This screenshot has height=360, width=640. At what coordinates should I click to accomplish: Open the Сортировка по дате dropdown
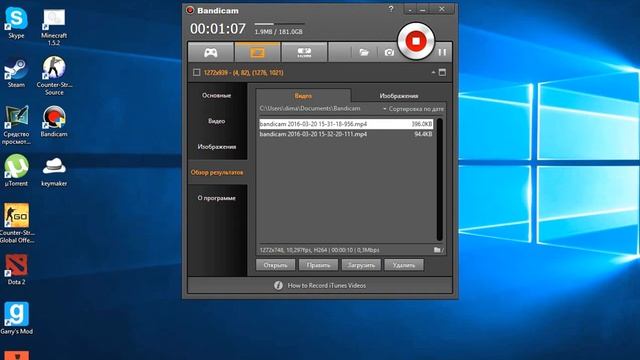(413, 109)
